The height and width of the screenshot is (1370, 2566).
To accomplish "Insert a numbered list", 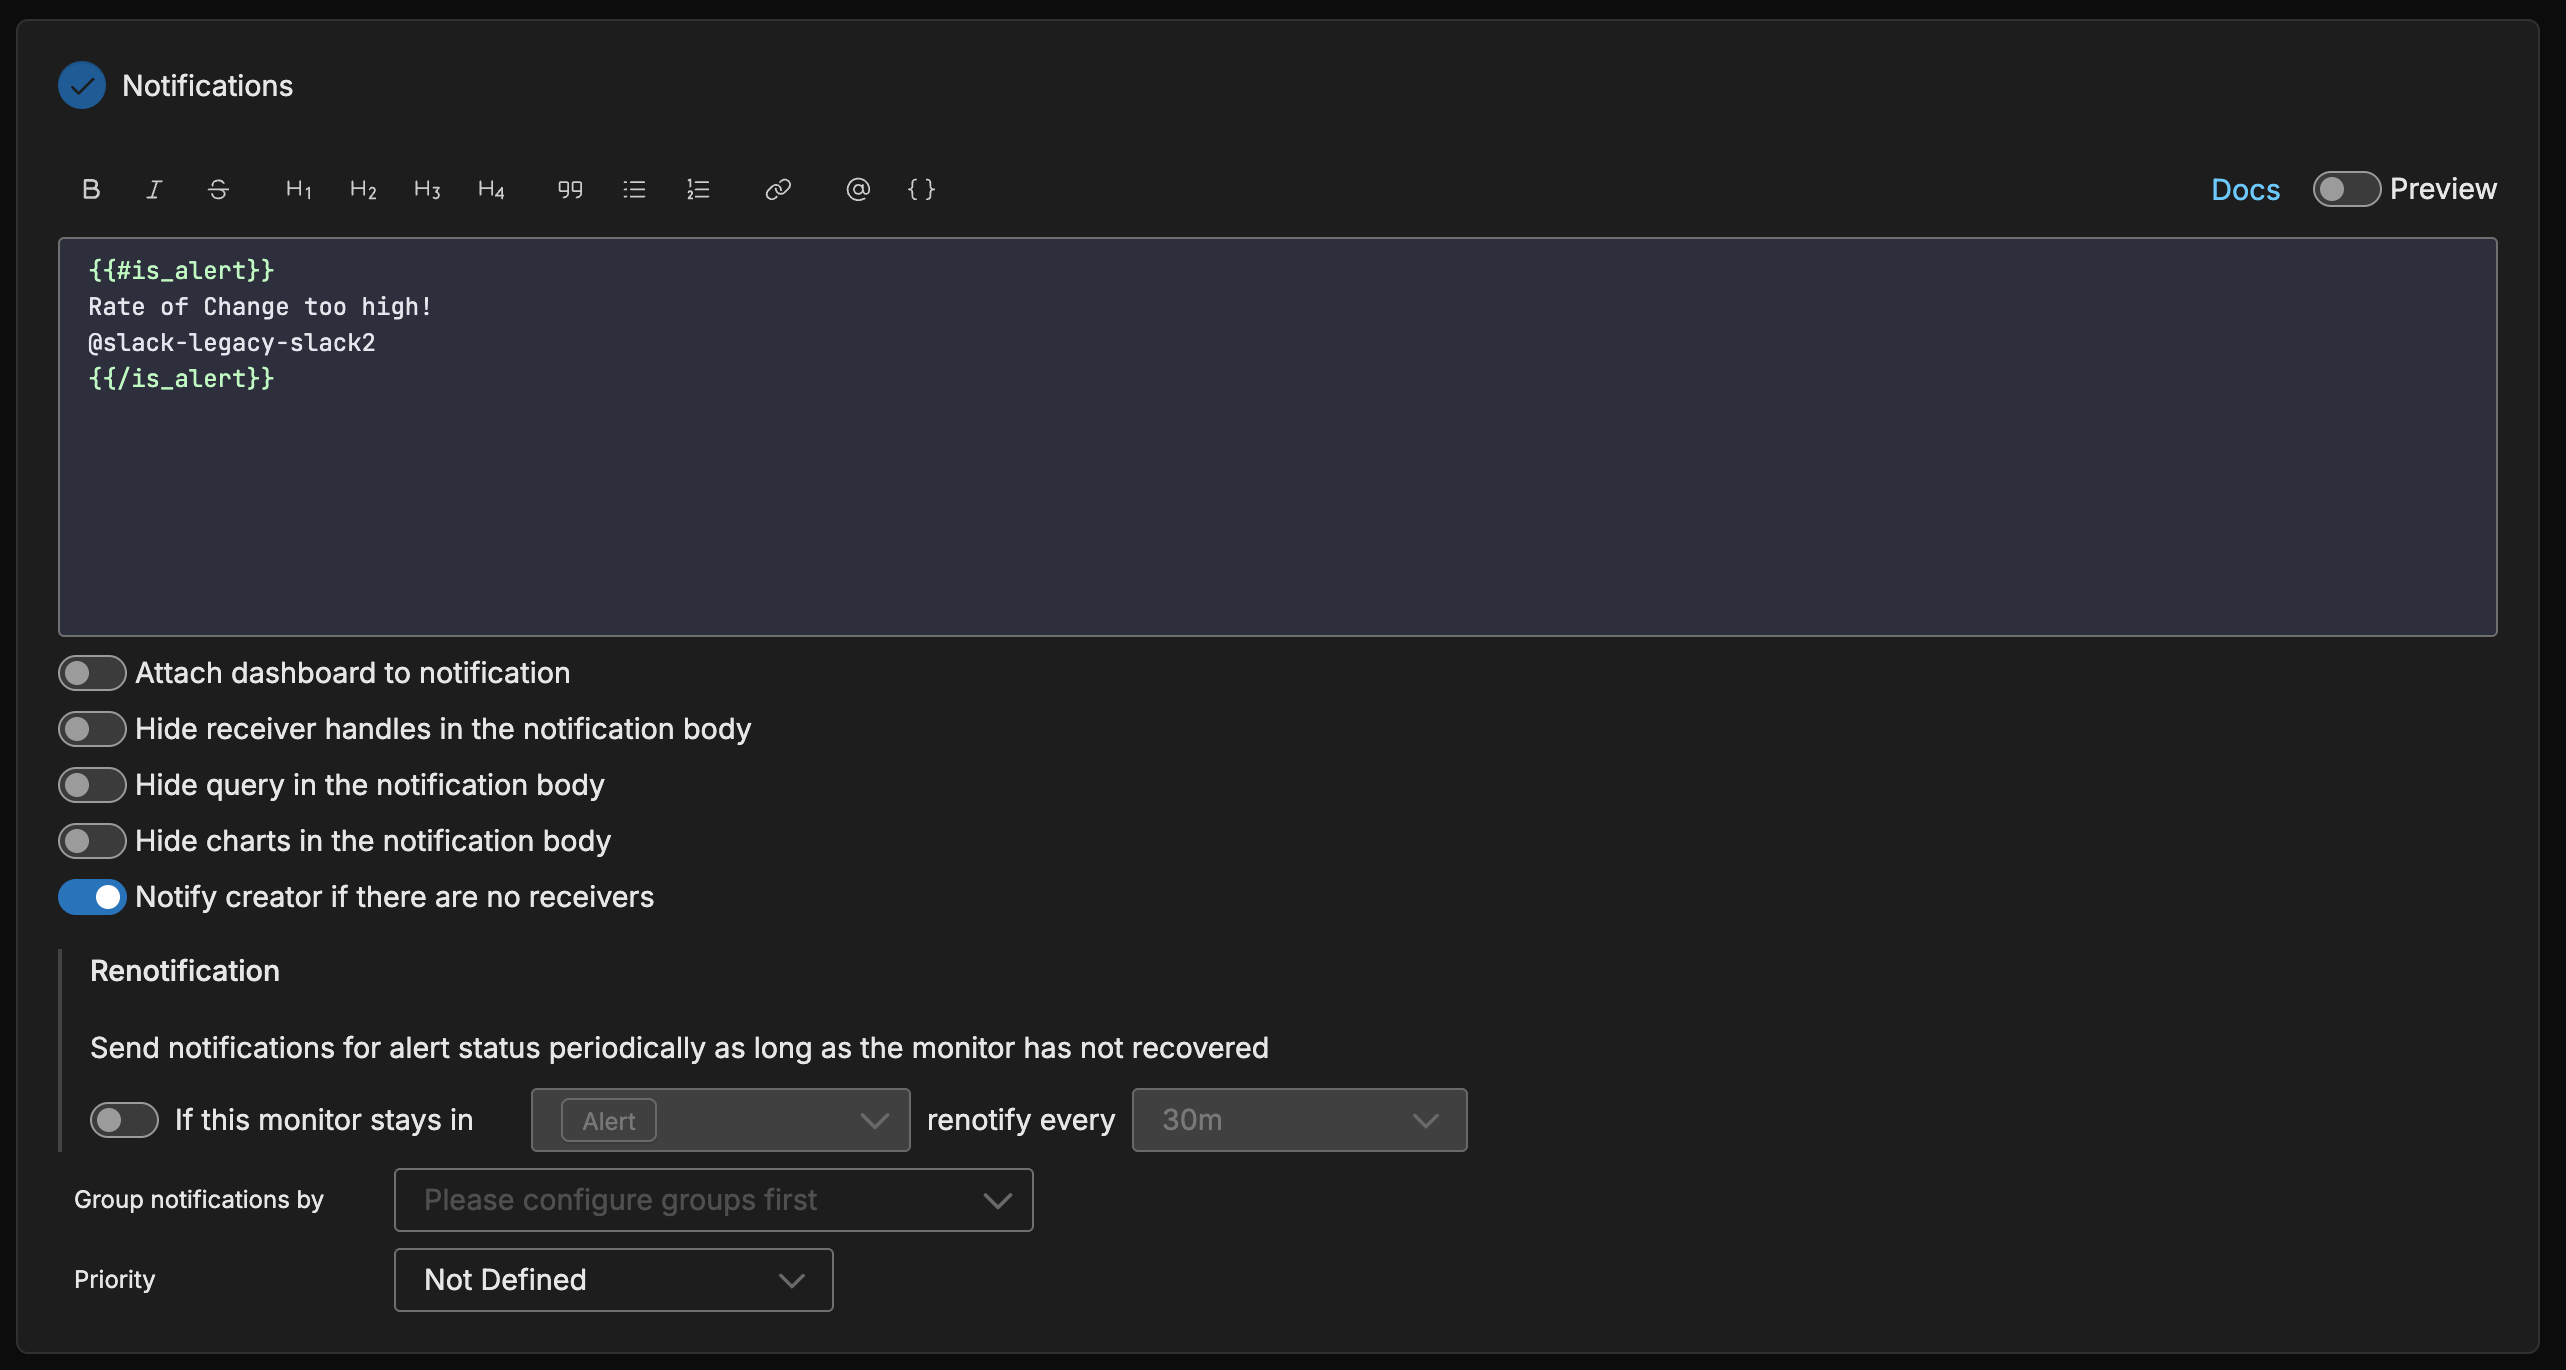I will [x=698, y=189].
